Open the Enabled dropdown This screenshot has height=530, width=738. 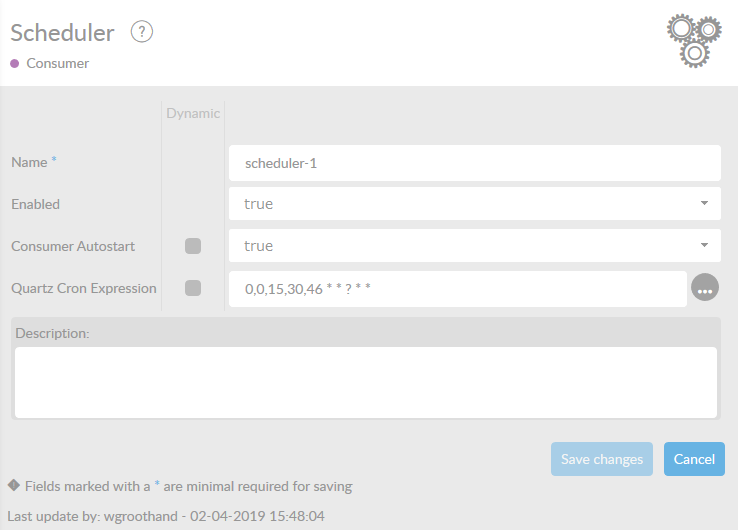click(475, 204)
